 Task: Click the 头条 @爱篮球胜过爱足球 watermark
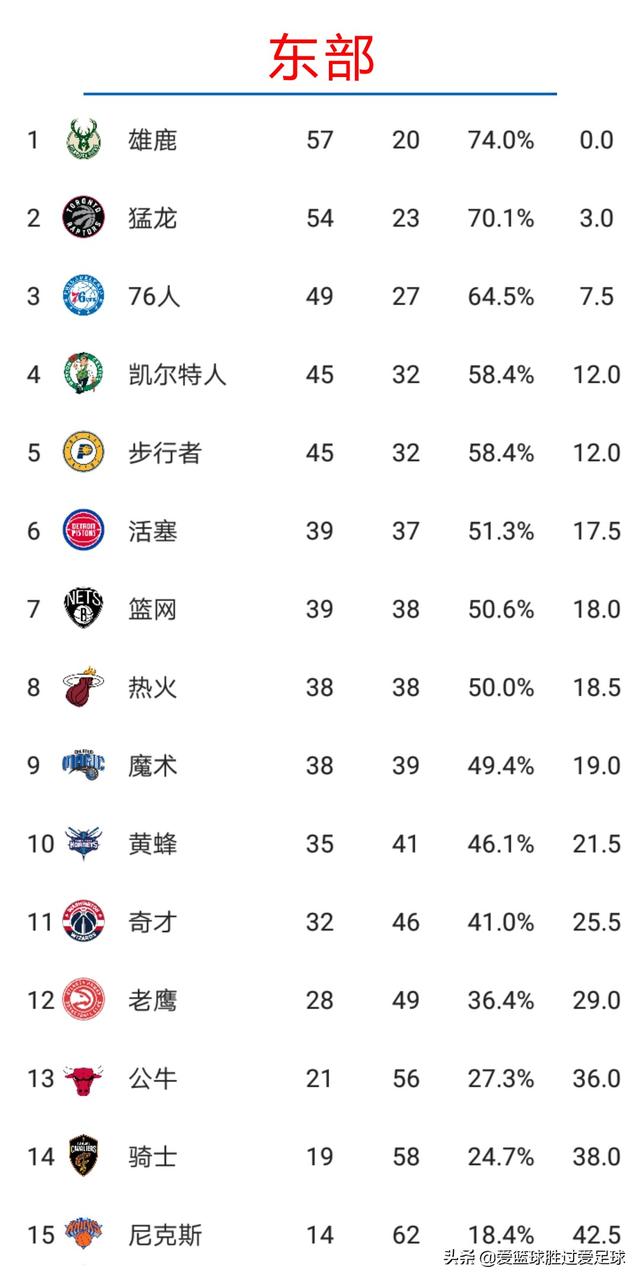(534, 1257)
